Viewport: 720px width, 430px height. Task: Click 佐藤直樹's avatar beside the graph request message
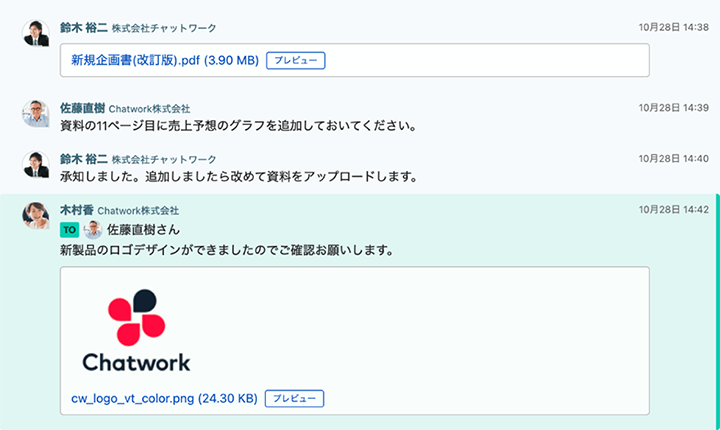coord(35,113)
